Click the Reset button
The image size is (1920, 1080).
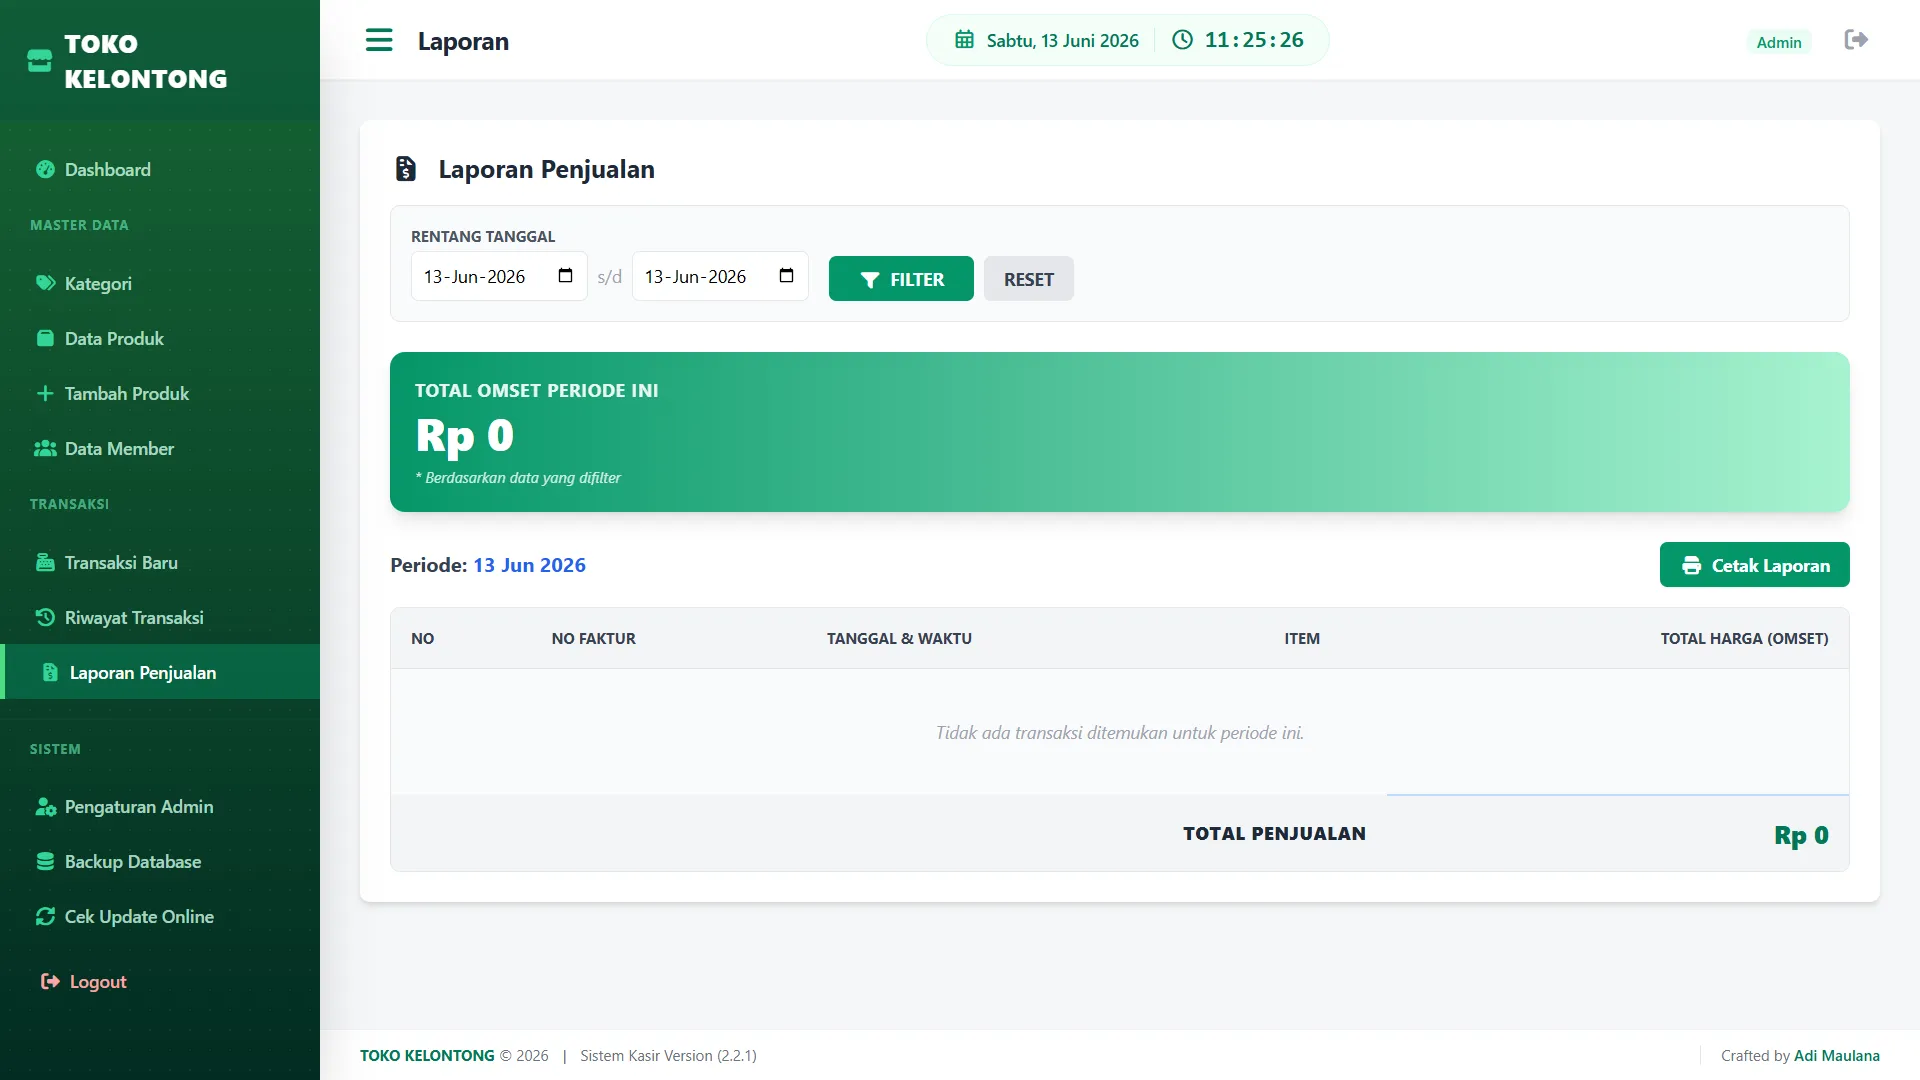click(1028, 279)
